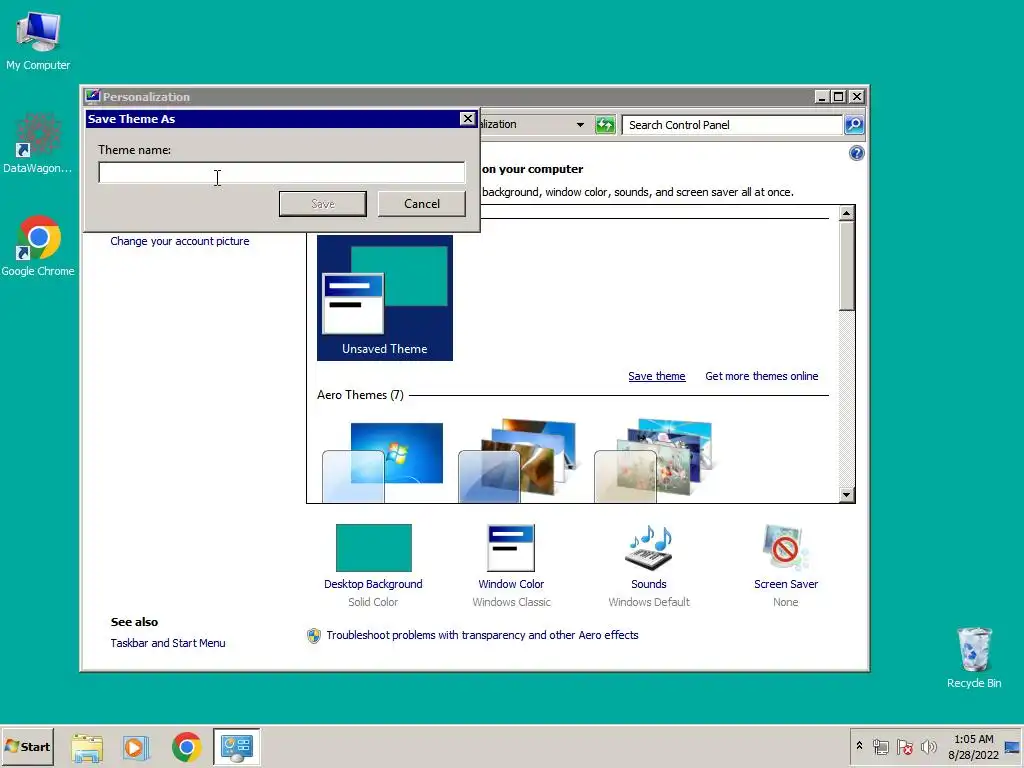Select the Characters Aero theme thumbnail
1024x768 pixels.
coord(655,460)
